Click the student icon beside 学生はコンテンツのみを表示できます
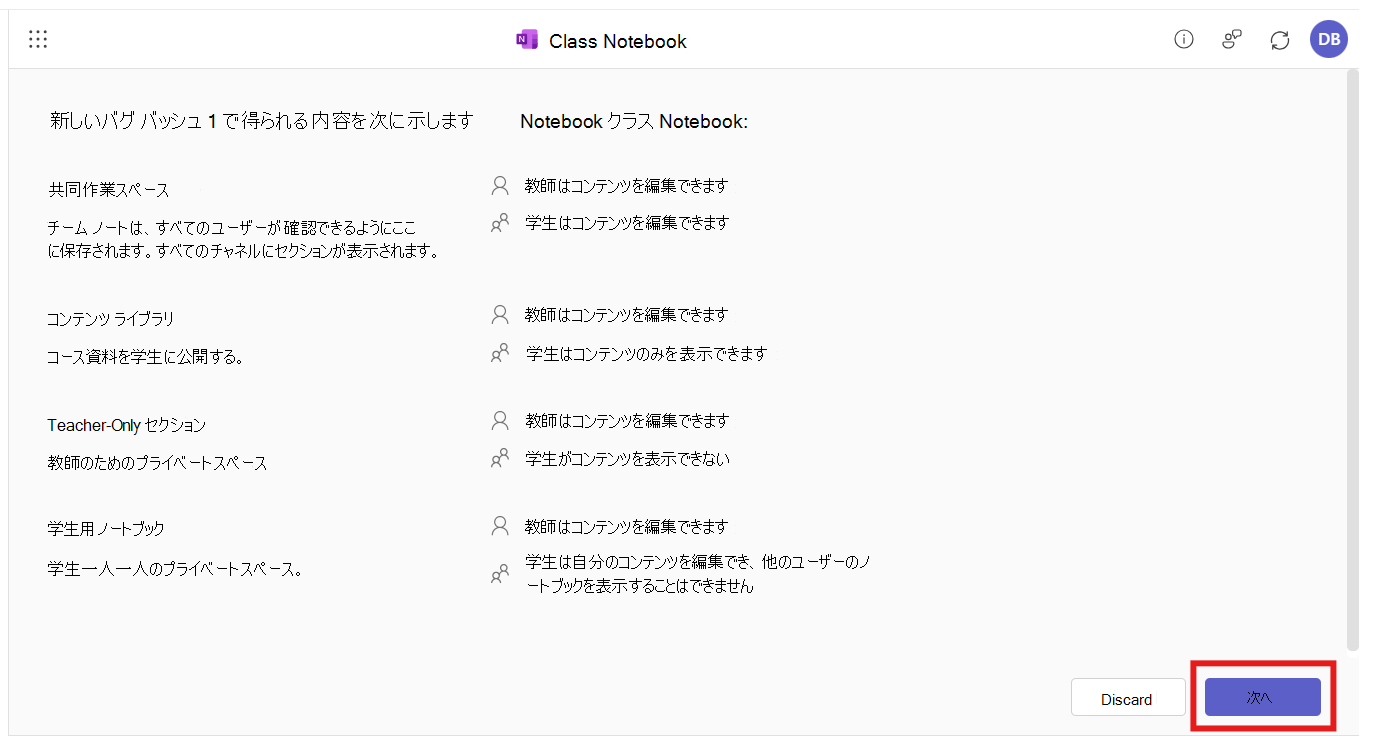1375x744 pixels. (x=500, y=353)
